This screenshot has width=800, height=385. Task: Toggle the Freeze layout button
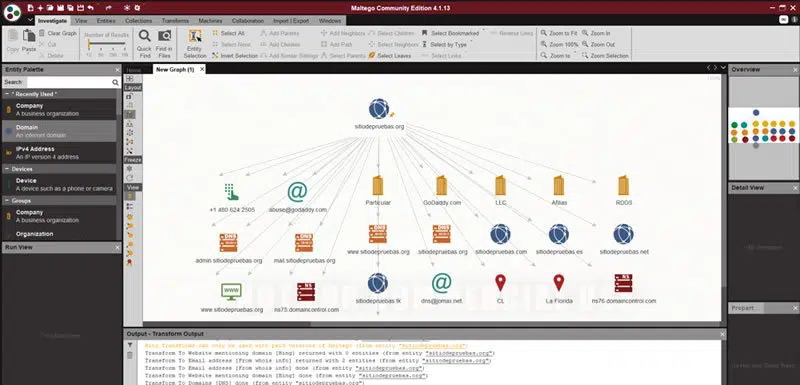130,168
